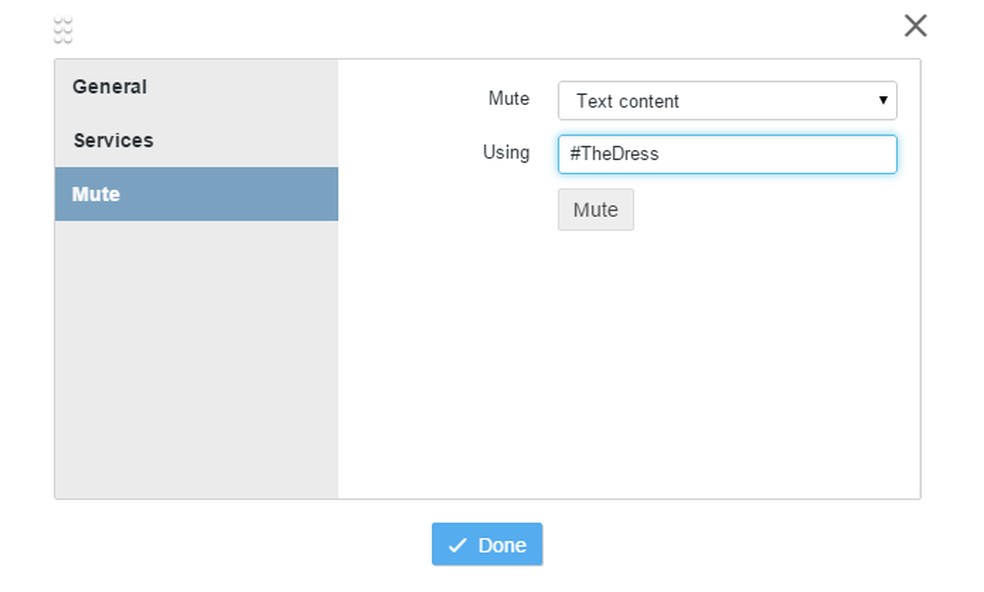Focus the Using text field
The image size is (984, 592).
[727, 154]
